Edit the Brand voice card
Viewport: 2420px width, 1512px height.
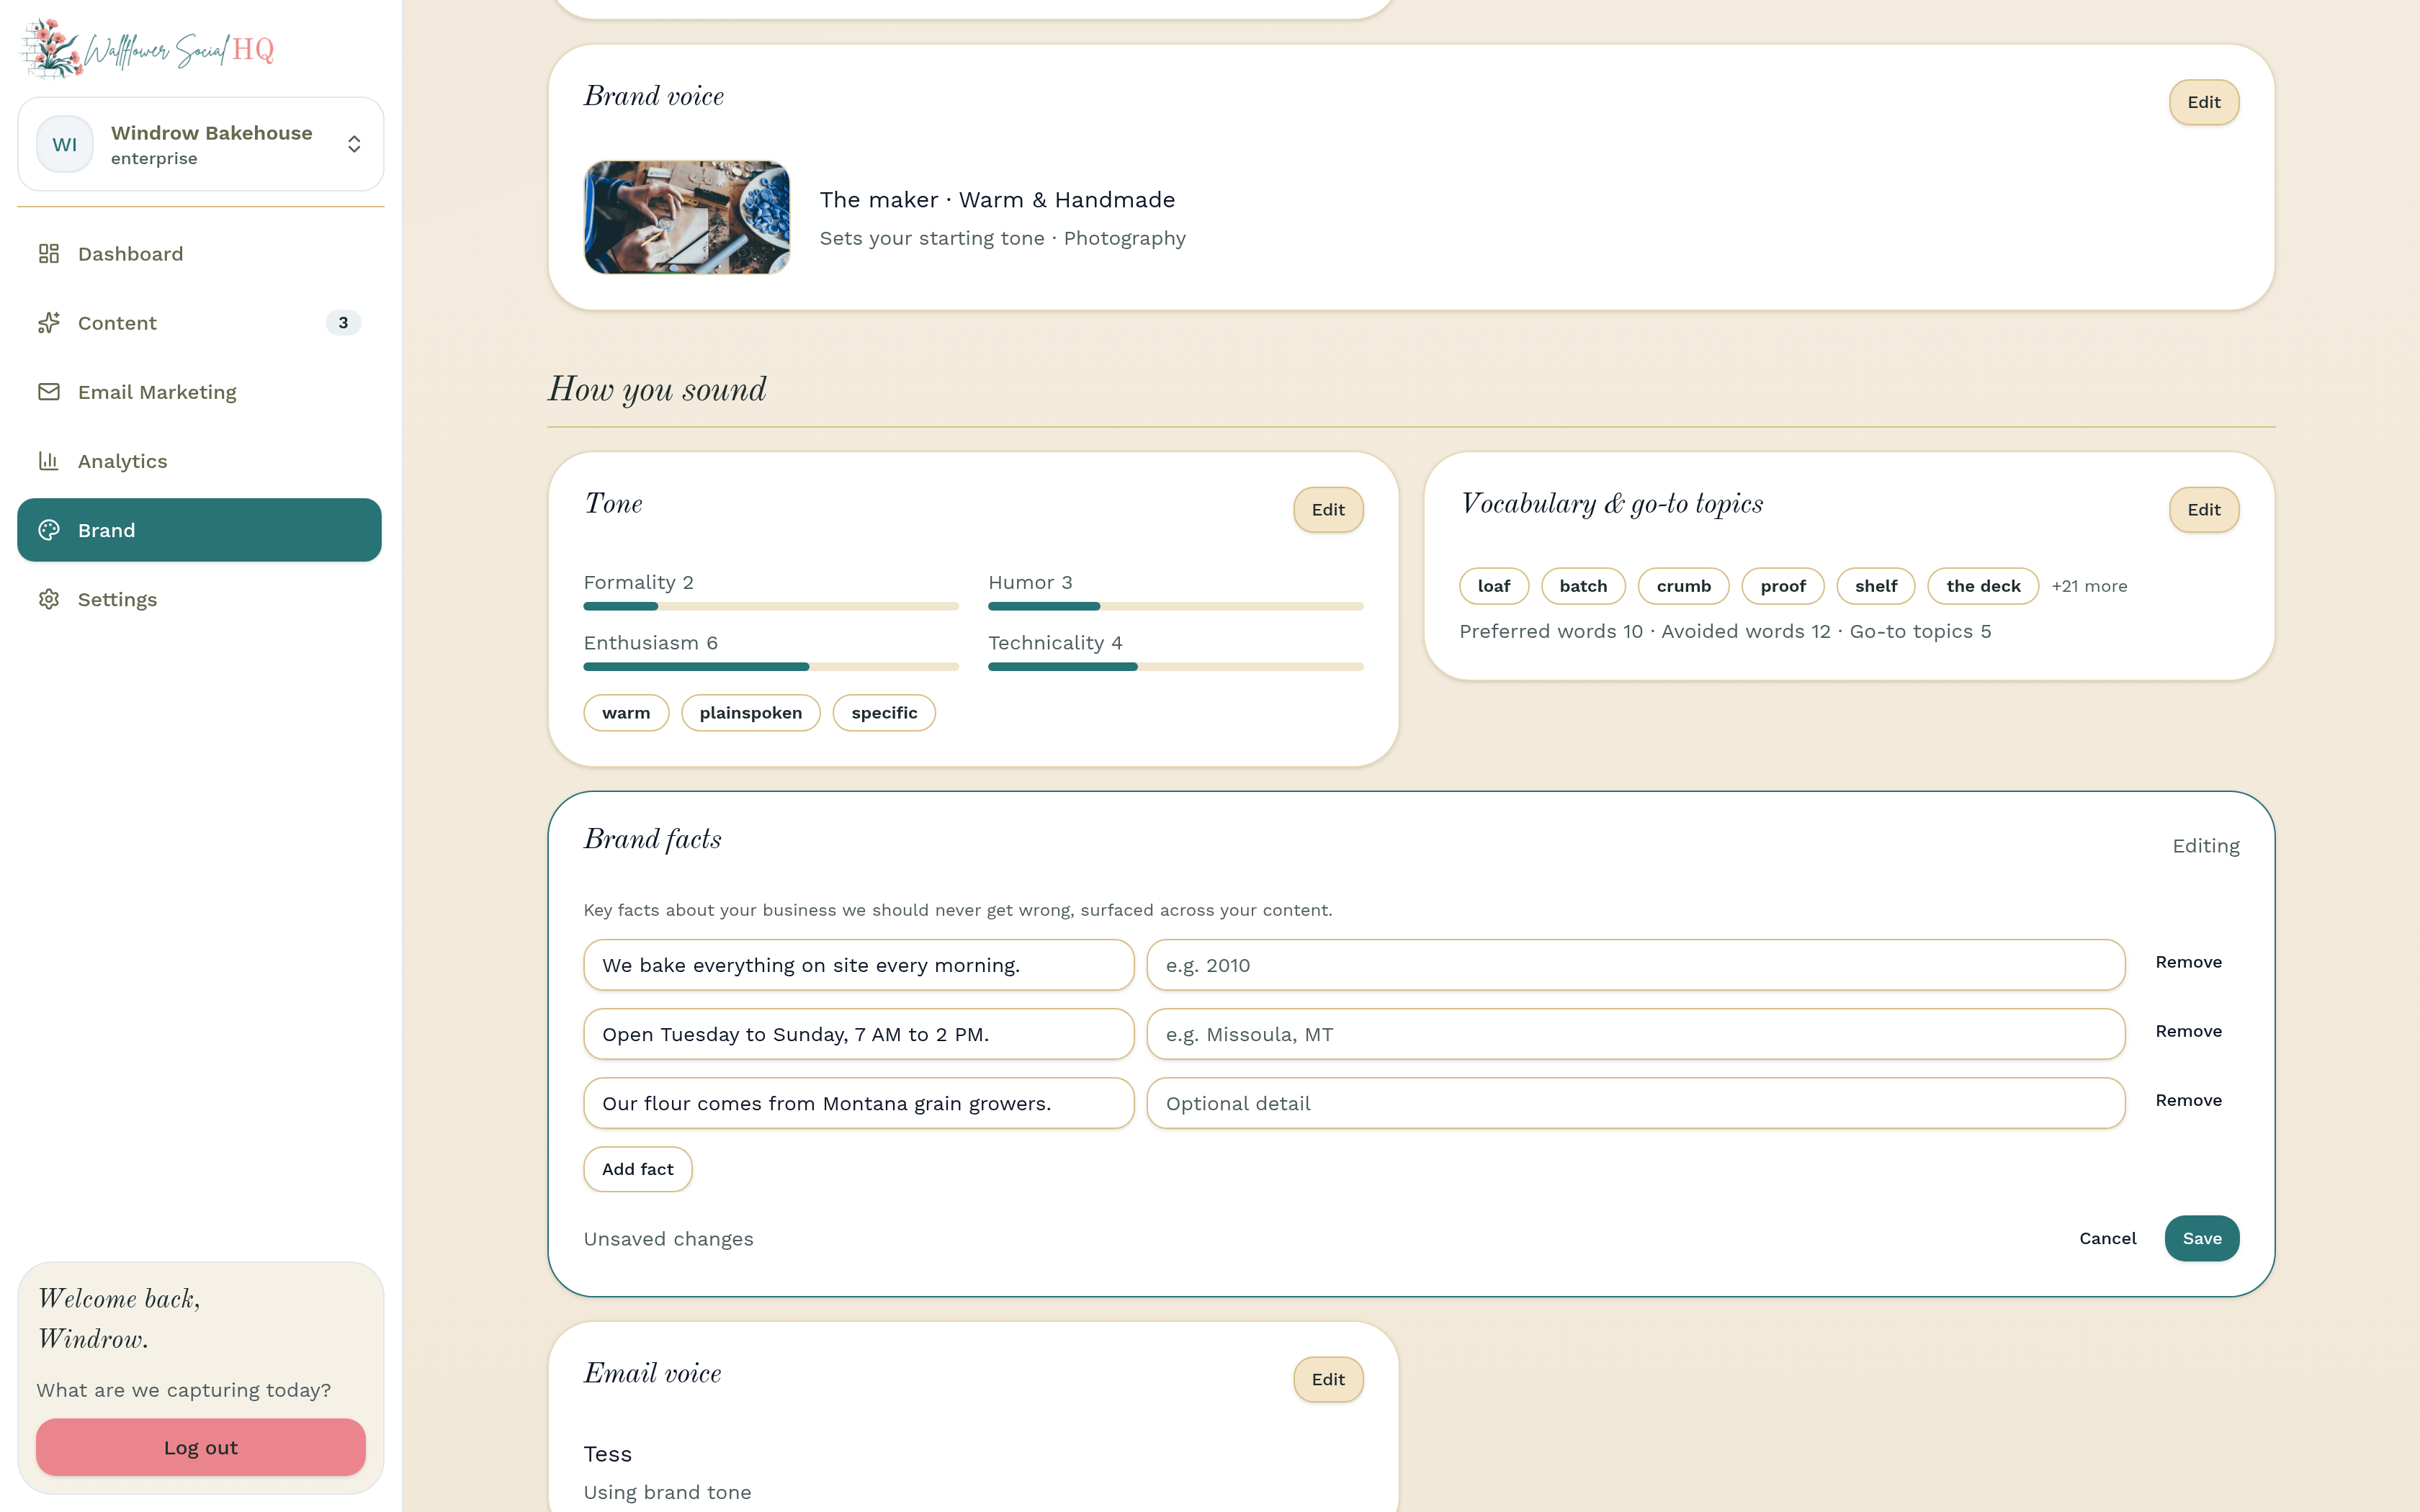pyautogui.click(x=2203, y=102)
